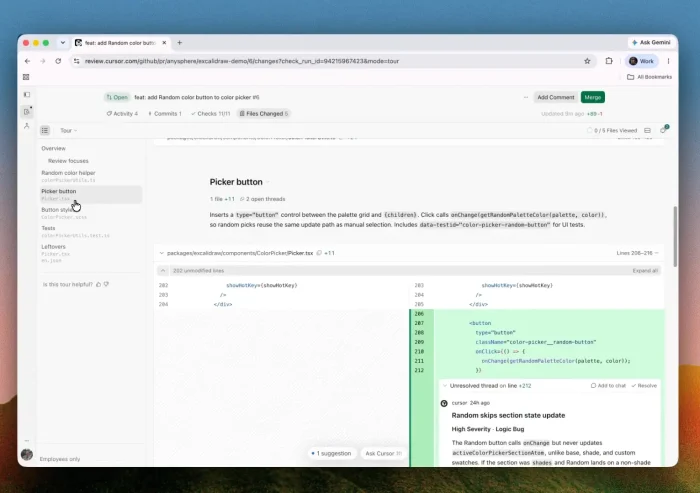The height and width of the screenshot is (493, 700).
Task: Open the Checks 11/11 tab
Action: (x=210, y=114)
